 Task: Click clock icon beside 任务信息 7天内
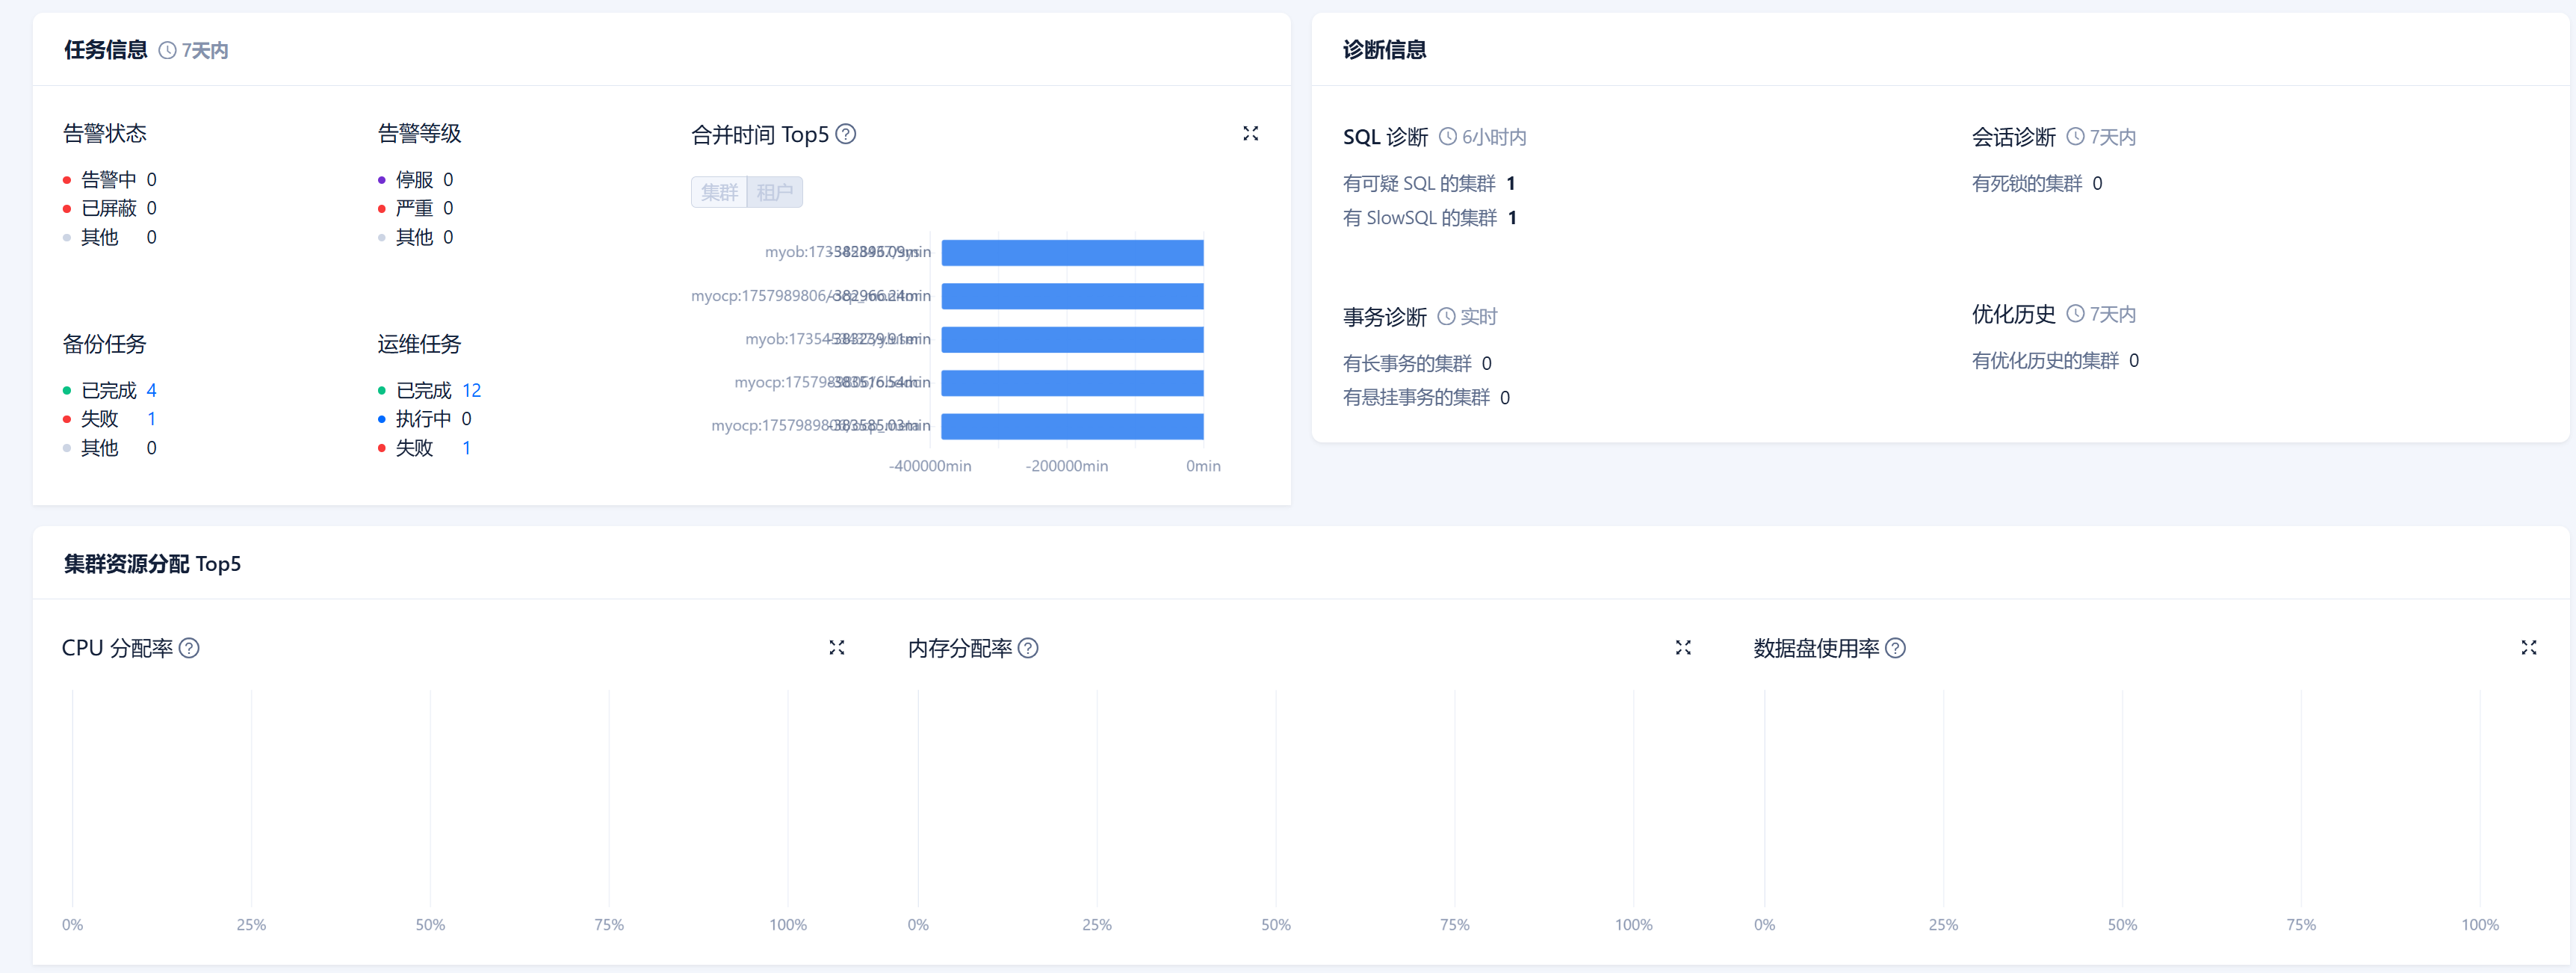coord(167,50)
